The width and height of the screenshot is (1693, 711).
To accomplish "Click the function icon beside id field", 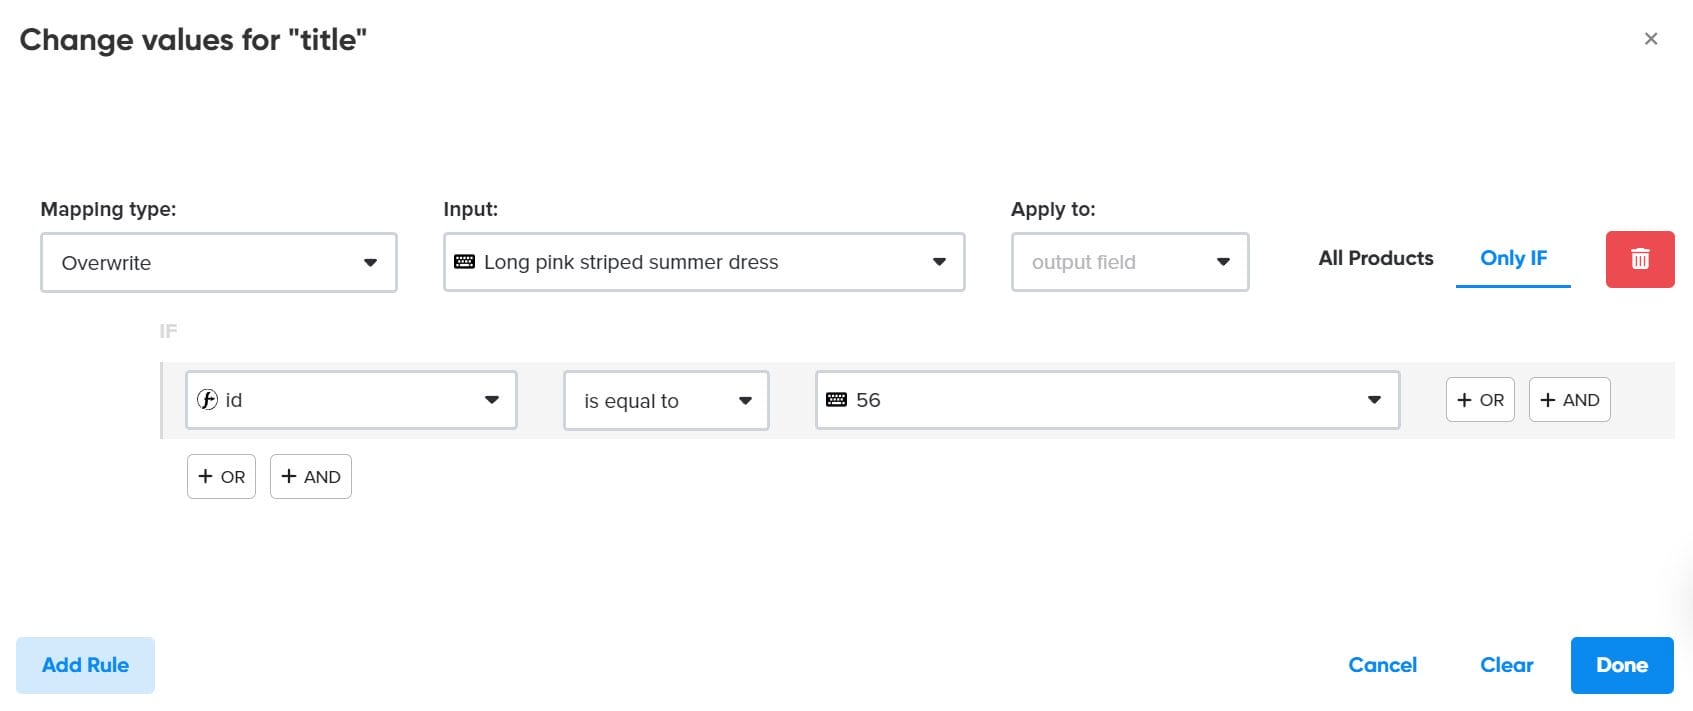I will 208,400.
